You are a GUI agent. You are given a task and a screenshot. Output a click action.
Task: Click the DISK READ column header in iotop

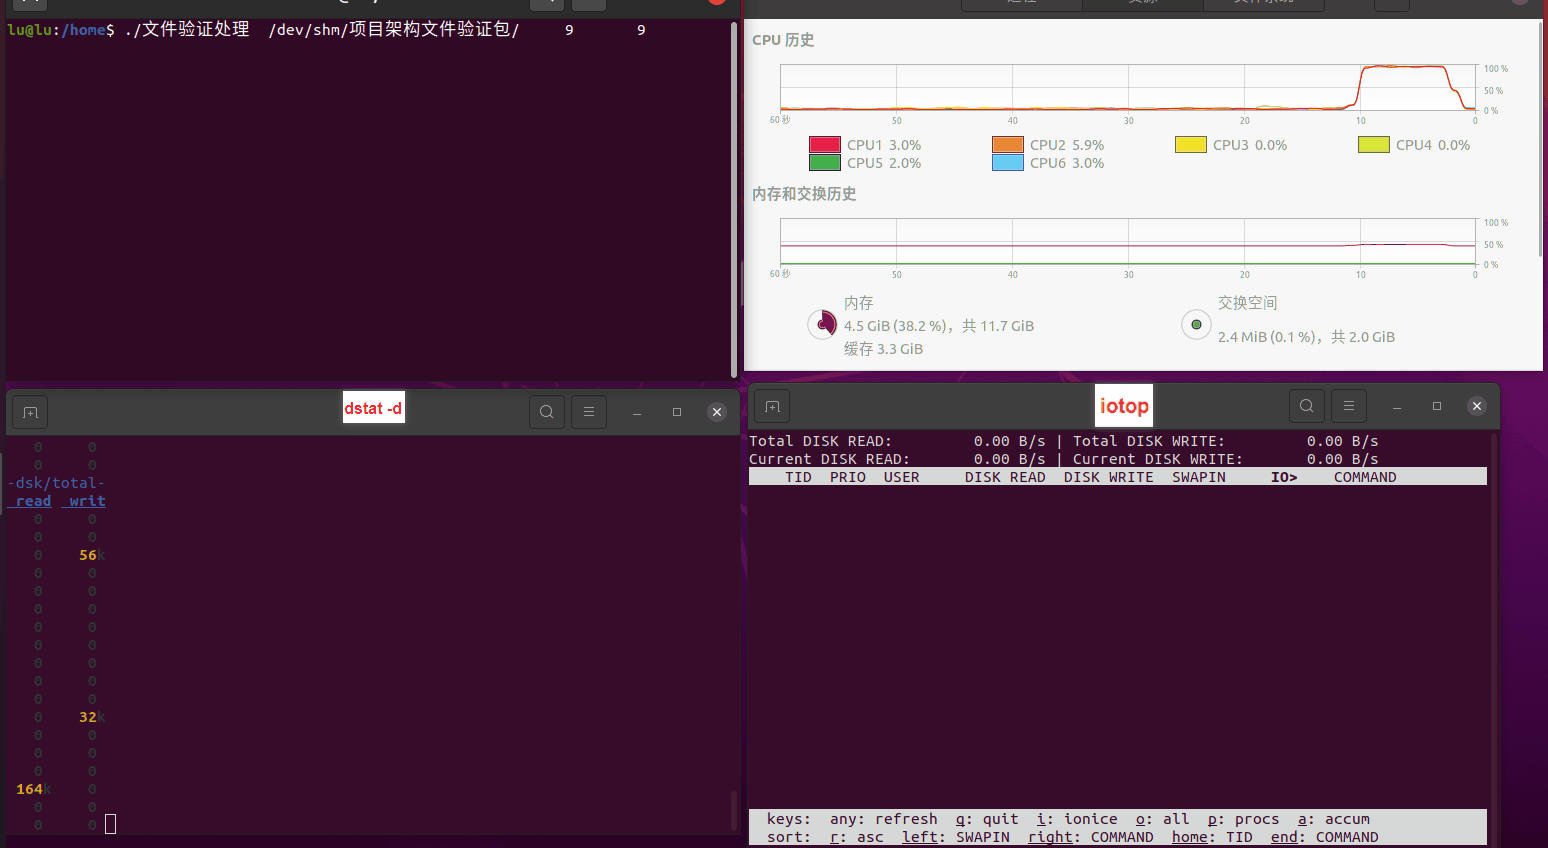pos(1004,477)
